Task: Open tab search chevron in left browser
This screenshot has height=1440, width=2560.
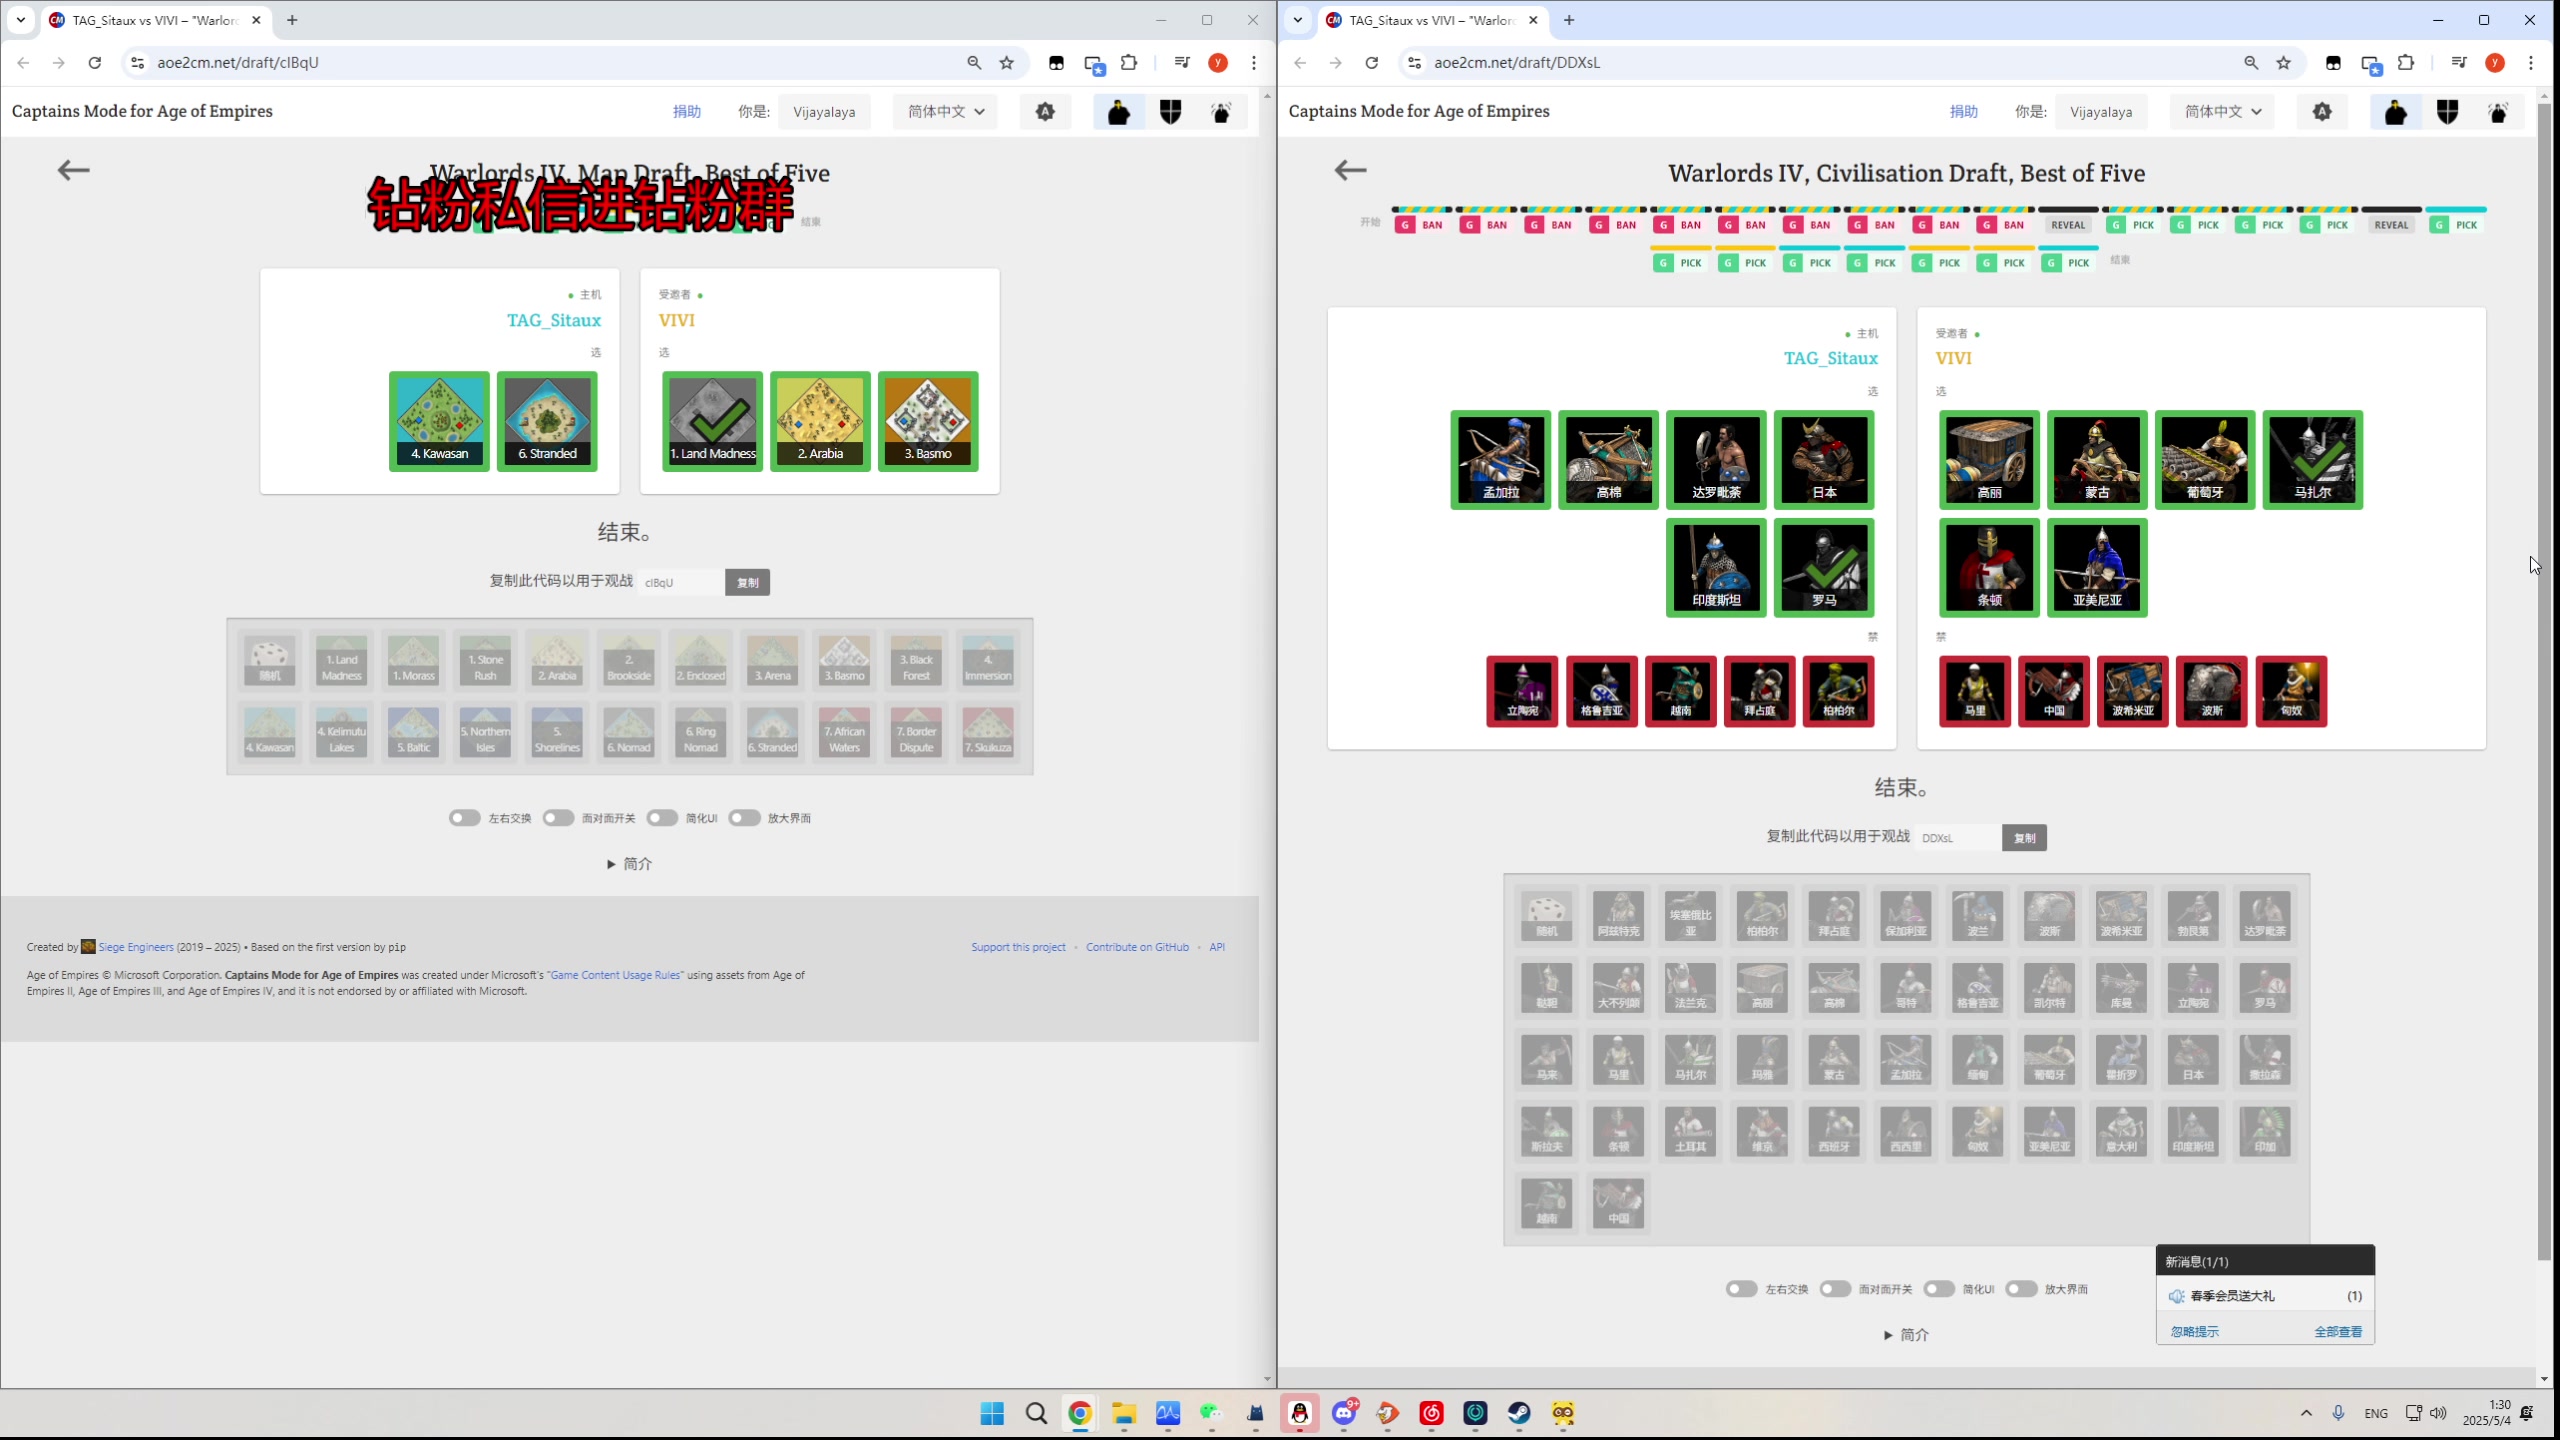Action: tap(20, 19)
